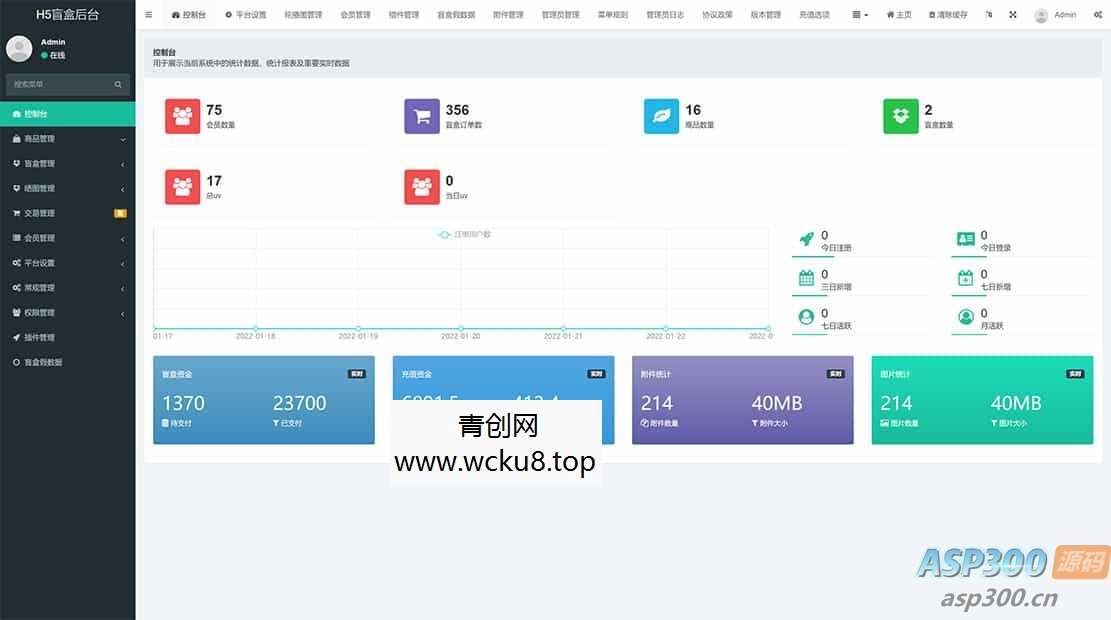Image resolution: width=1111 pixels, height=620 pixels.
Task: Click the fullscreen icon in top bar
Action: [x=1012, y=14]
